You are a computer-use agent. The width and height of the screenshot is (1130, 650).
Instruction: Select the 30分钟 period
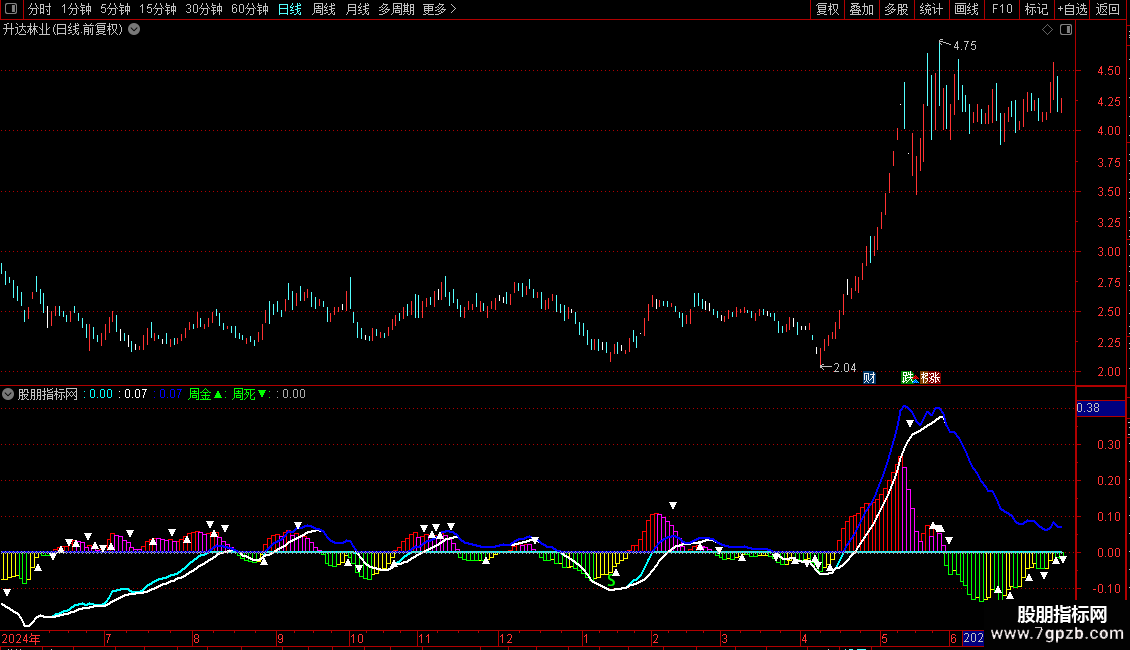coord(204,9)
